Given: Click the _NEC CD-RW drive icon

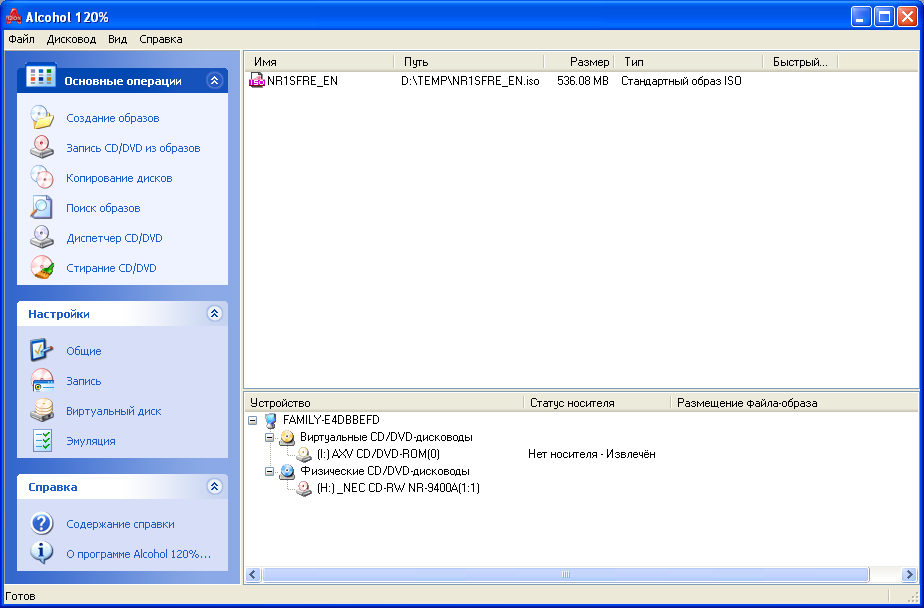Looking at the screenshot, I should 304,488.
